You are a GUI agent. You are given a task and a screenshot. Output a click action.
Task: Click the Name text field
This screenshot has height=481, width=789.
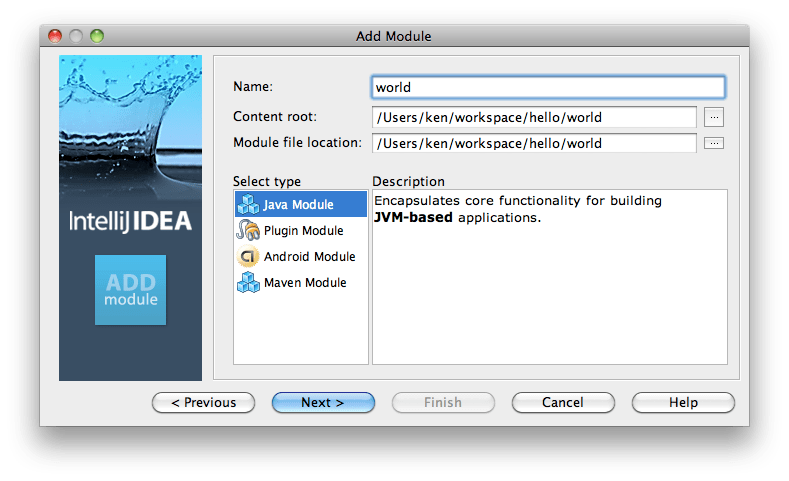pyautogui.click(x=548, y=87)
